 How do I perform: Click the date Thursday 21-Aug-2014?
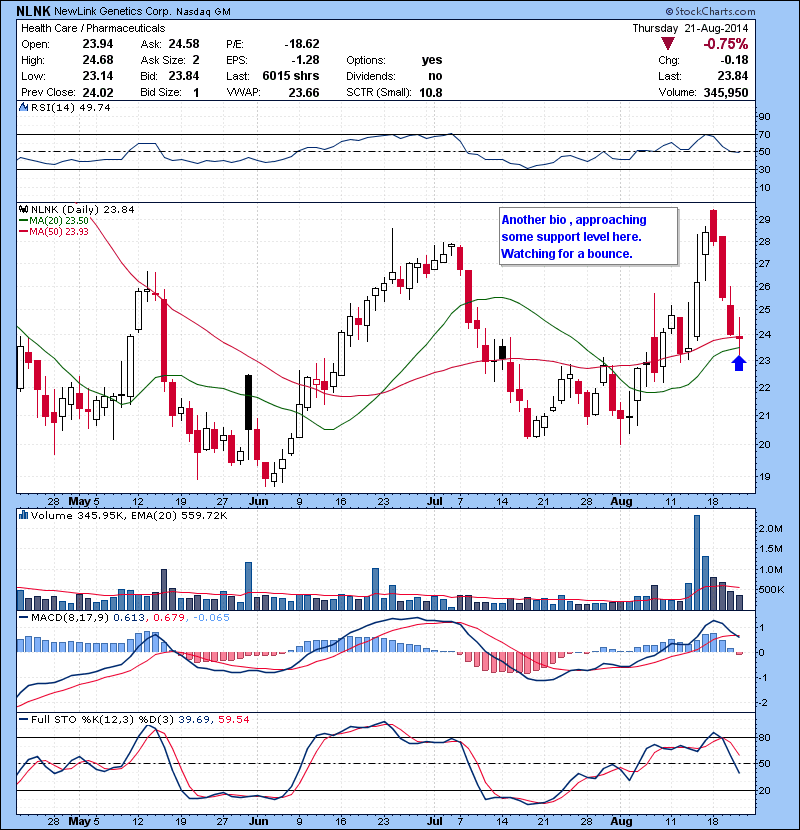(x=690, y=28)
